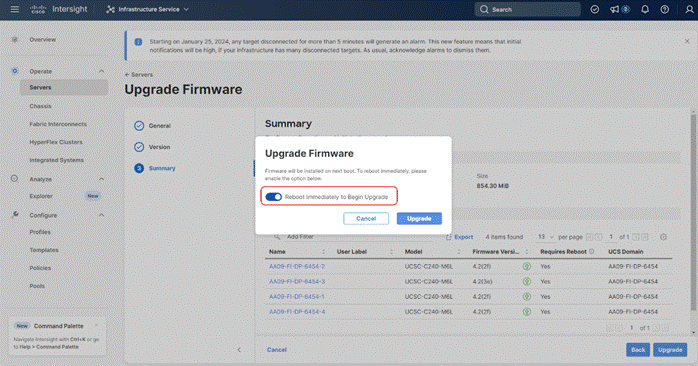
Task: Select the Version wizard step
Action: pos(152,147)
